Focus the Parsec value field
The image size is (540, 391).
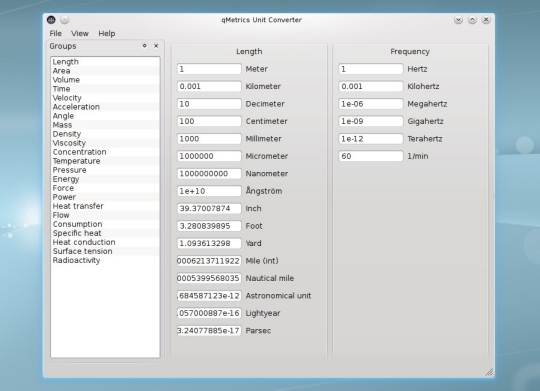pos(209,331)
